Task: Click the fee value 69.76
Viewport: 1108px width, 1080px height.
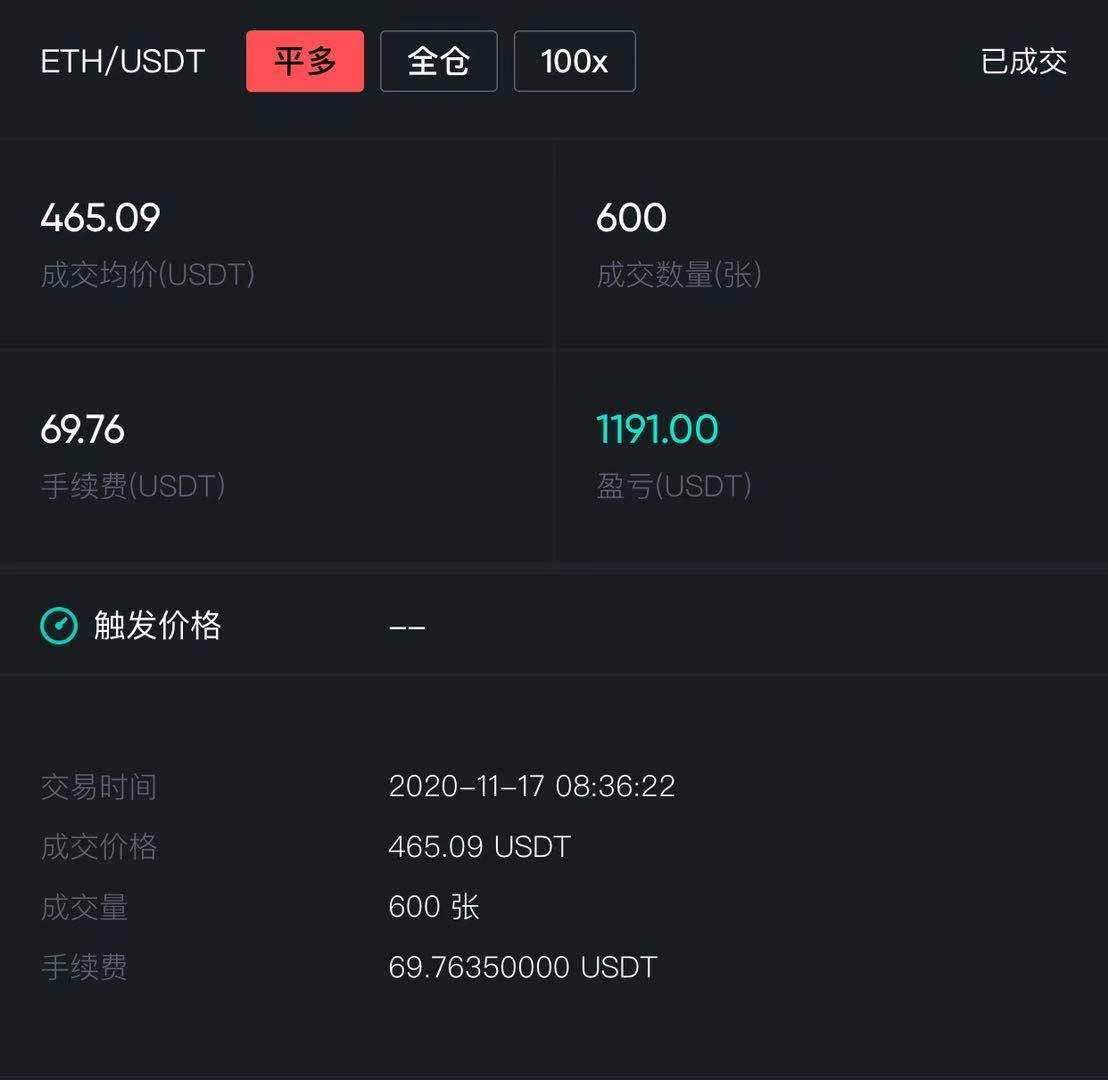Action: click(x=82, y=428)
